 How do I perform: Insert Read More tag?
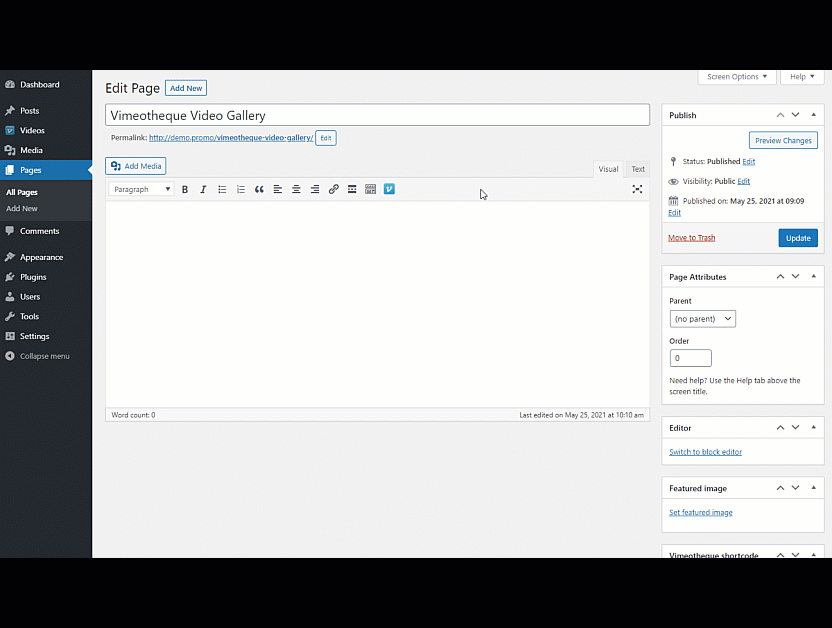coord(352,189)
